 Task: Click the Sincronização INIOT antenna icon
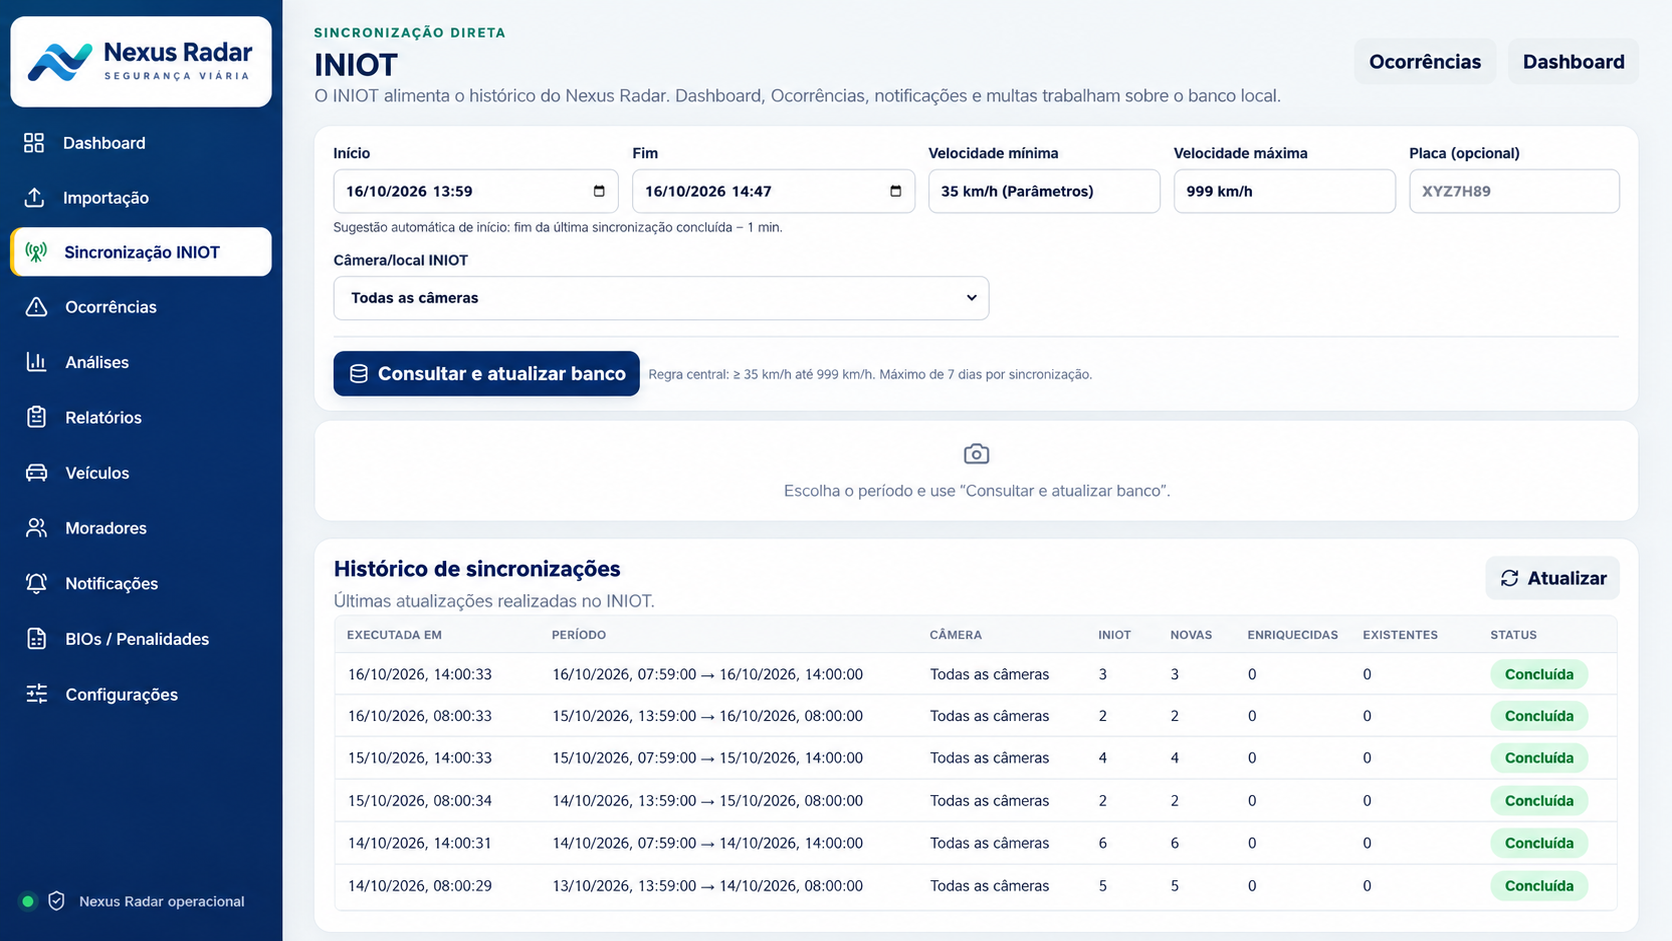36,252
